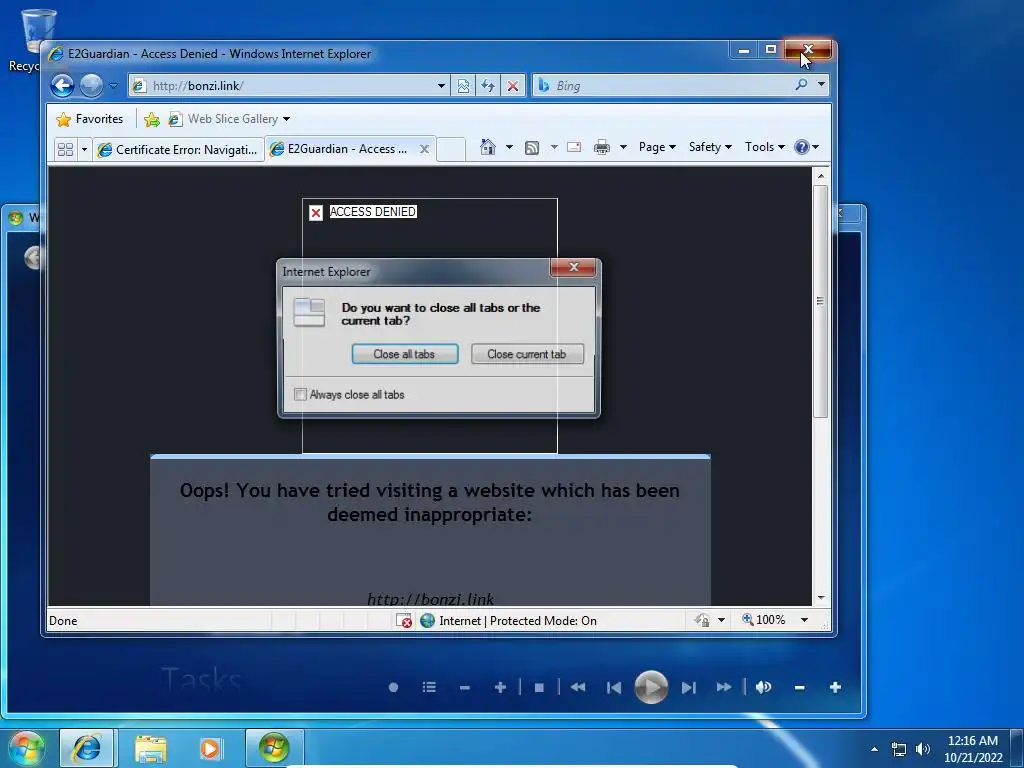Screen dimensions: 1024x768
Task: Raise the Media Center volume with plus
Action: (x=835, y=687)
